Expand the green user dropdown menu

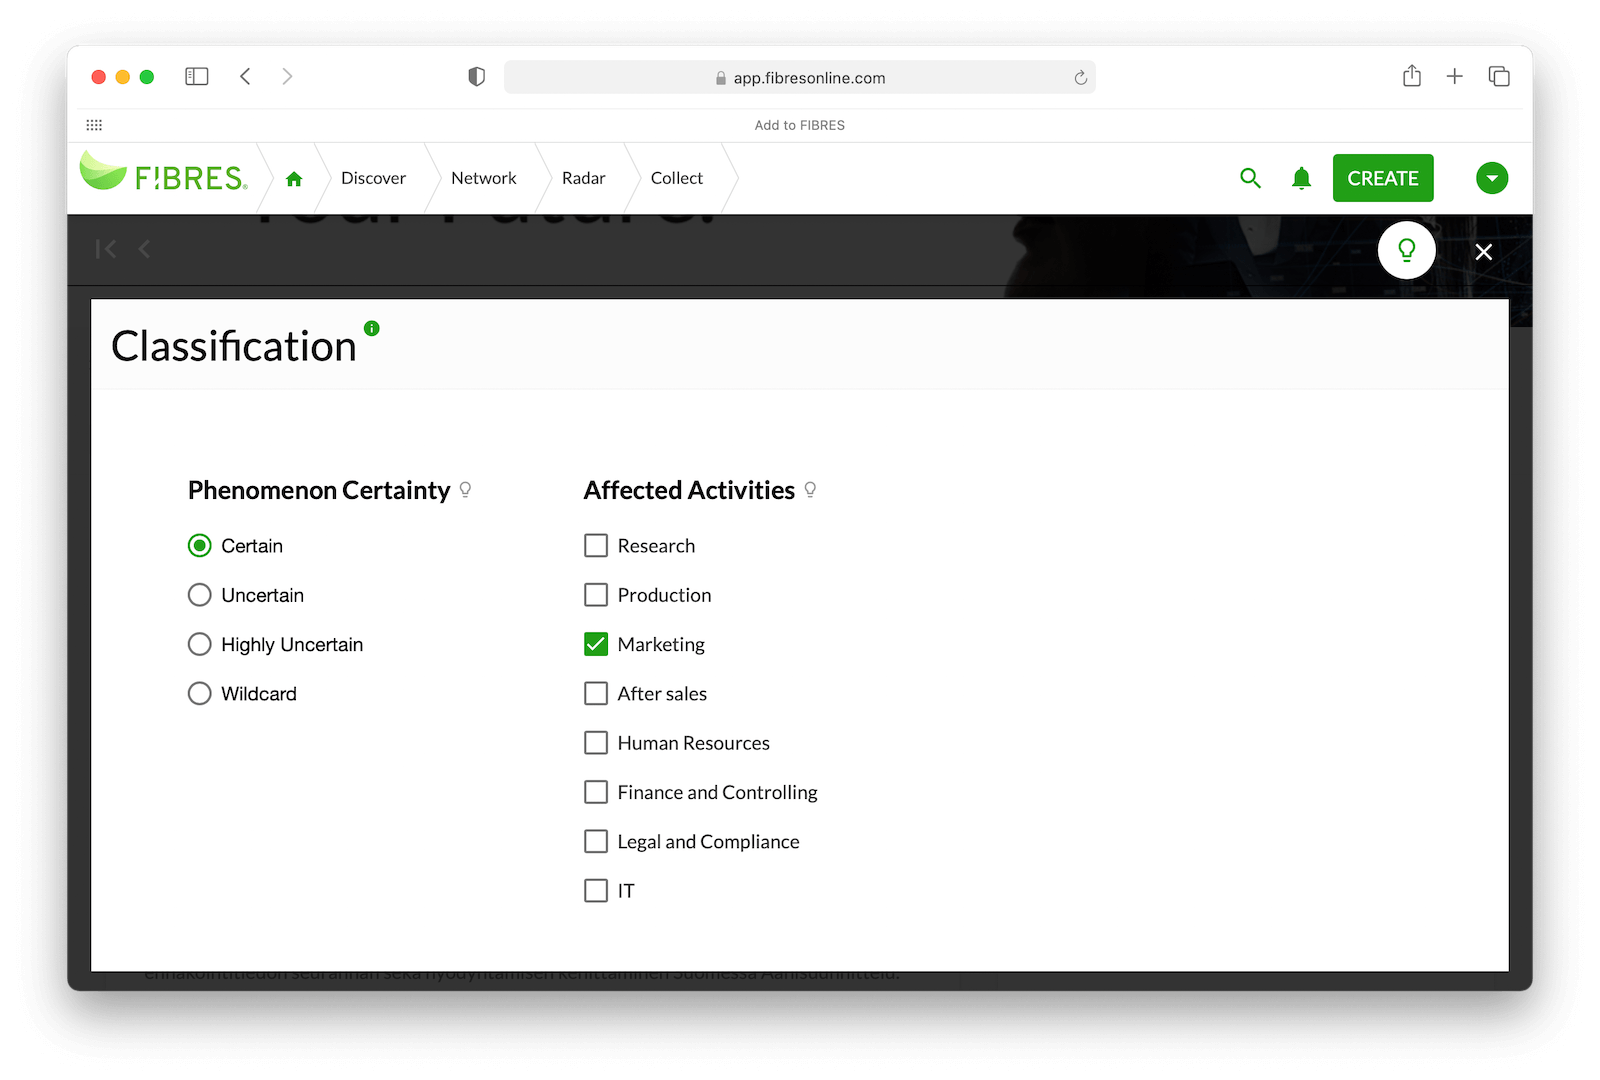1491,178
